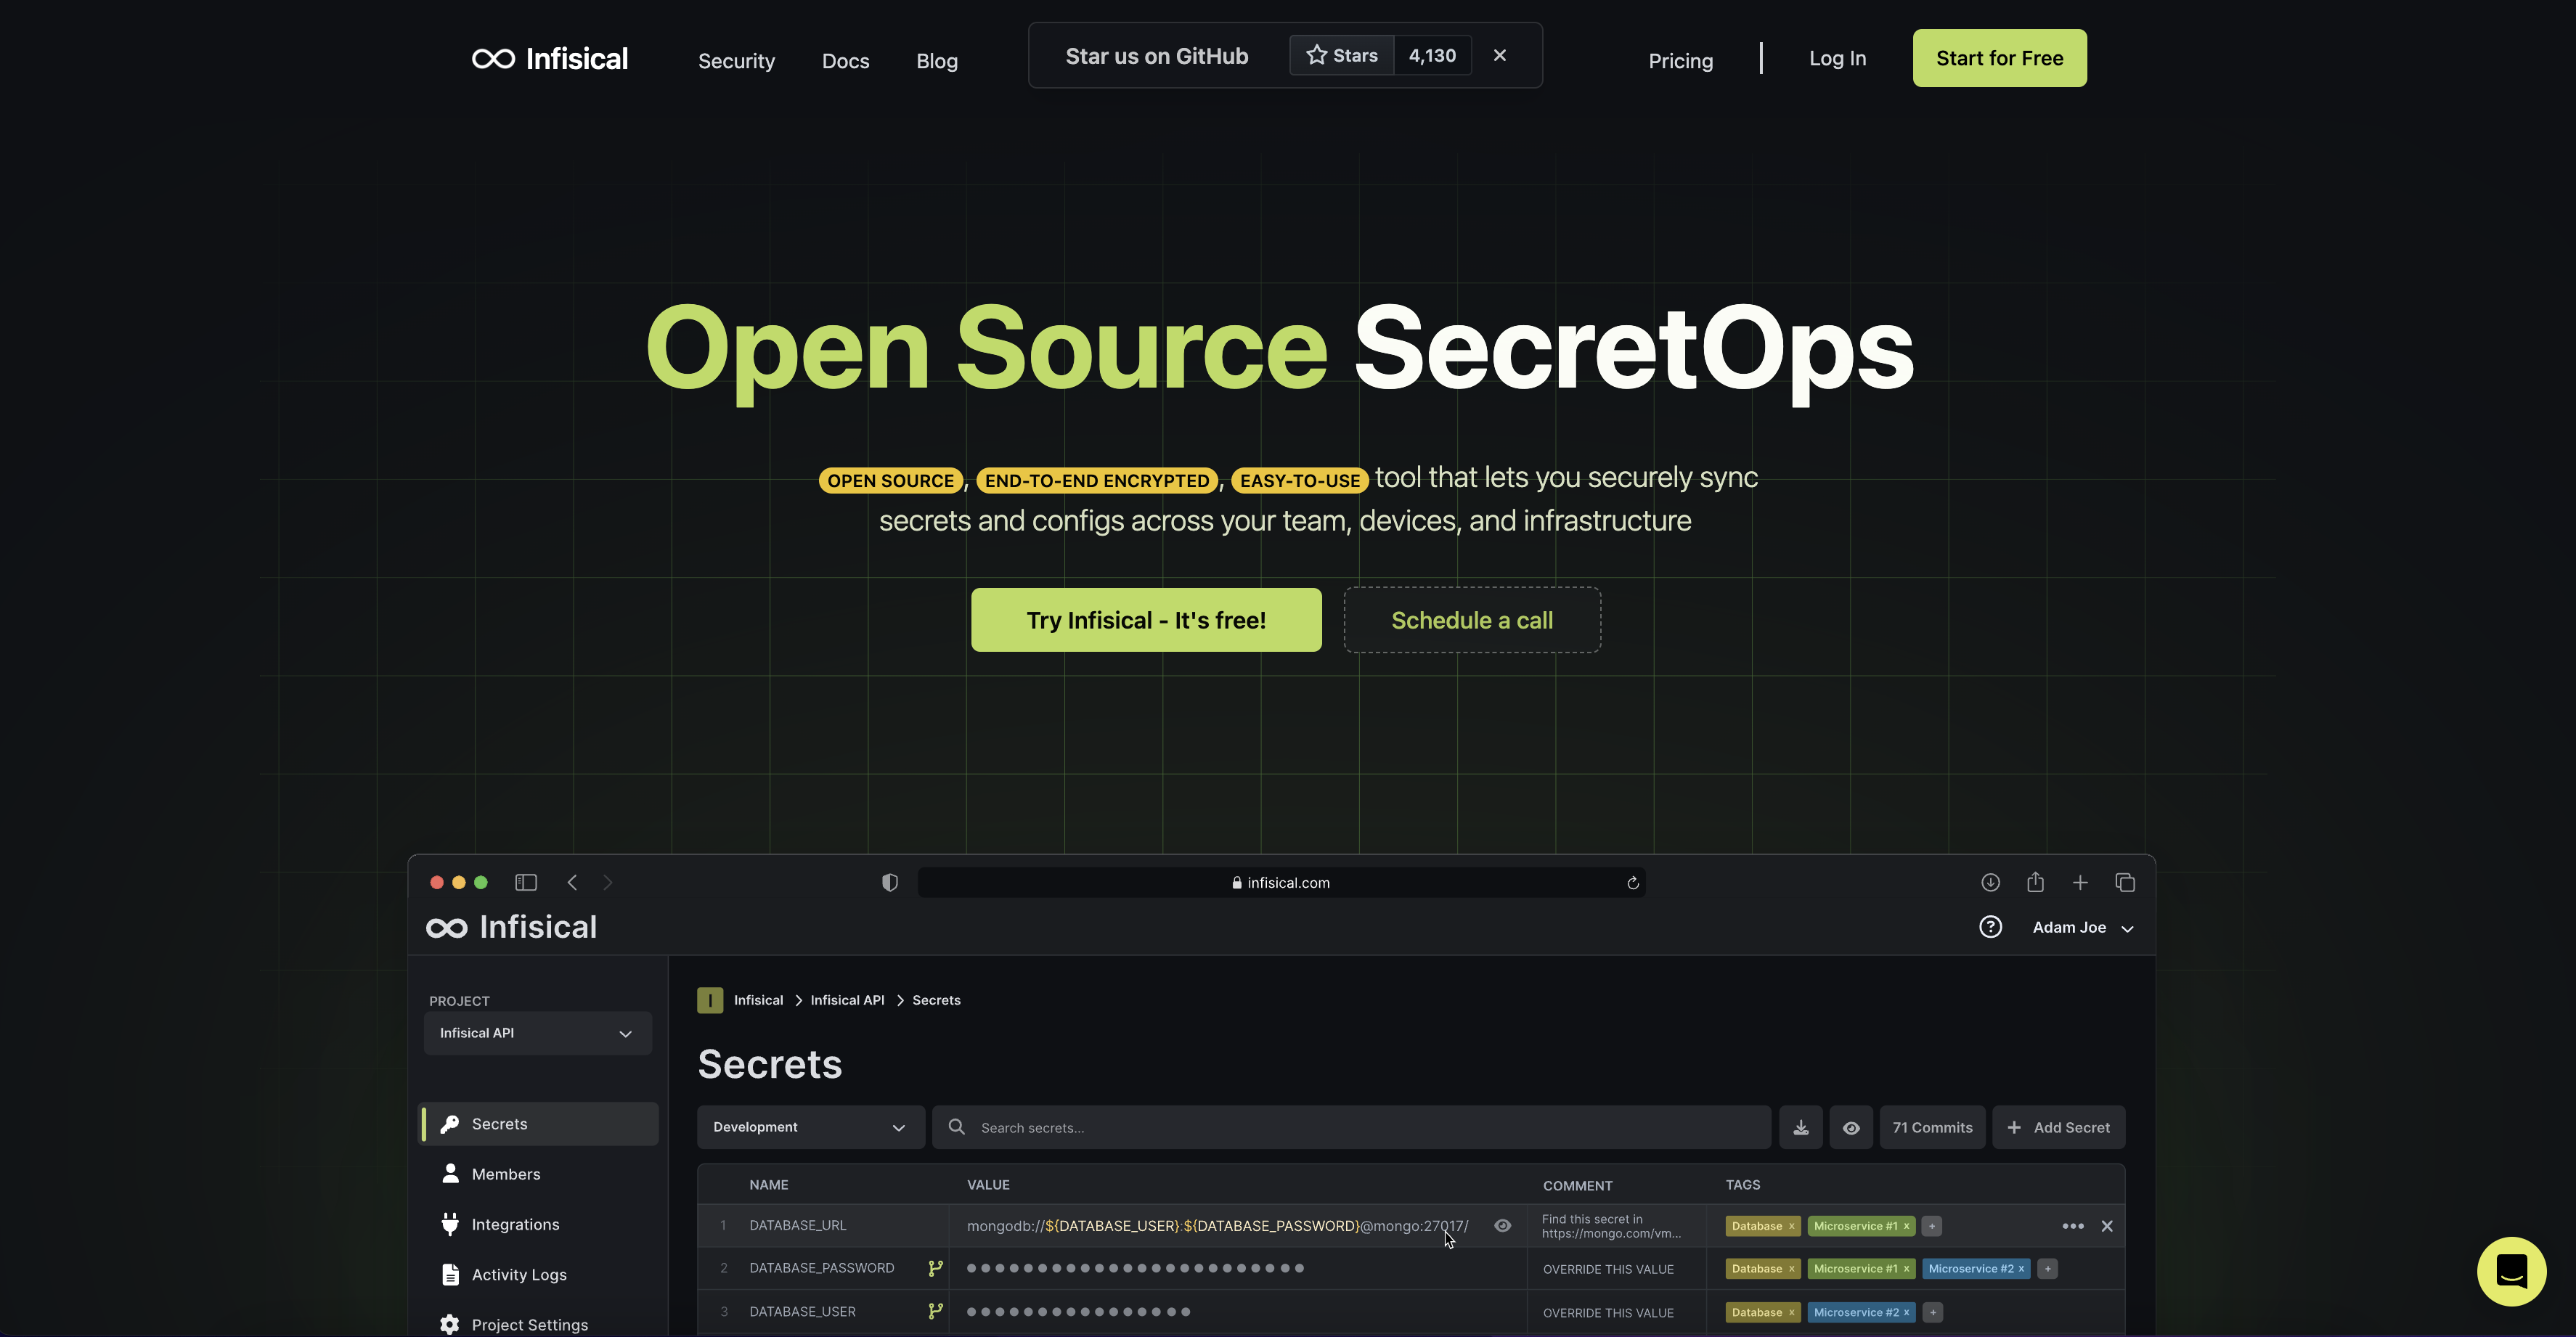Toggle visibility eye on DATABASE_URL value
Viewport: 2576px width, 1337px height.
click(1502, 1226)
